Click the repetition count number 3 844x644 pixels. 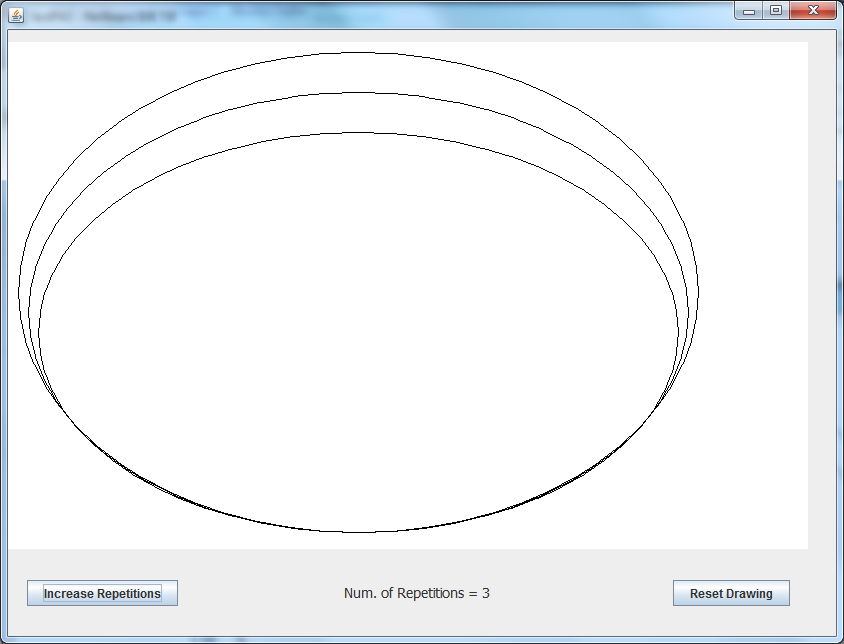click(486, 593)
